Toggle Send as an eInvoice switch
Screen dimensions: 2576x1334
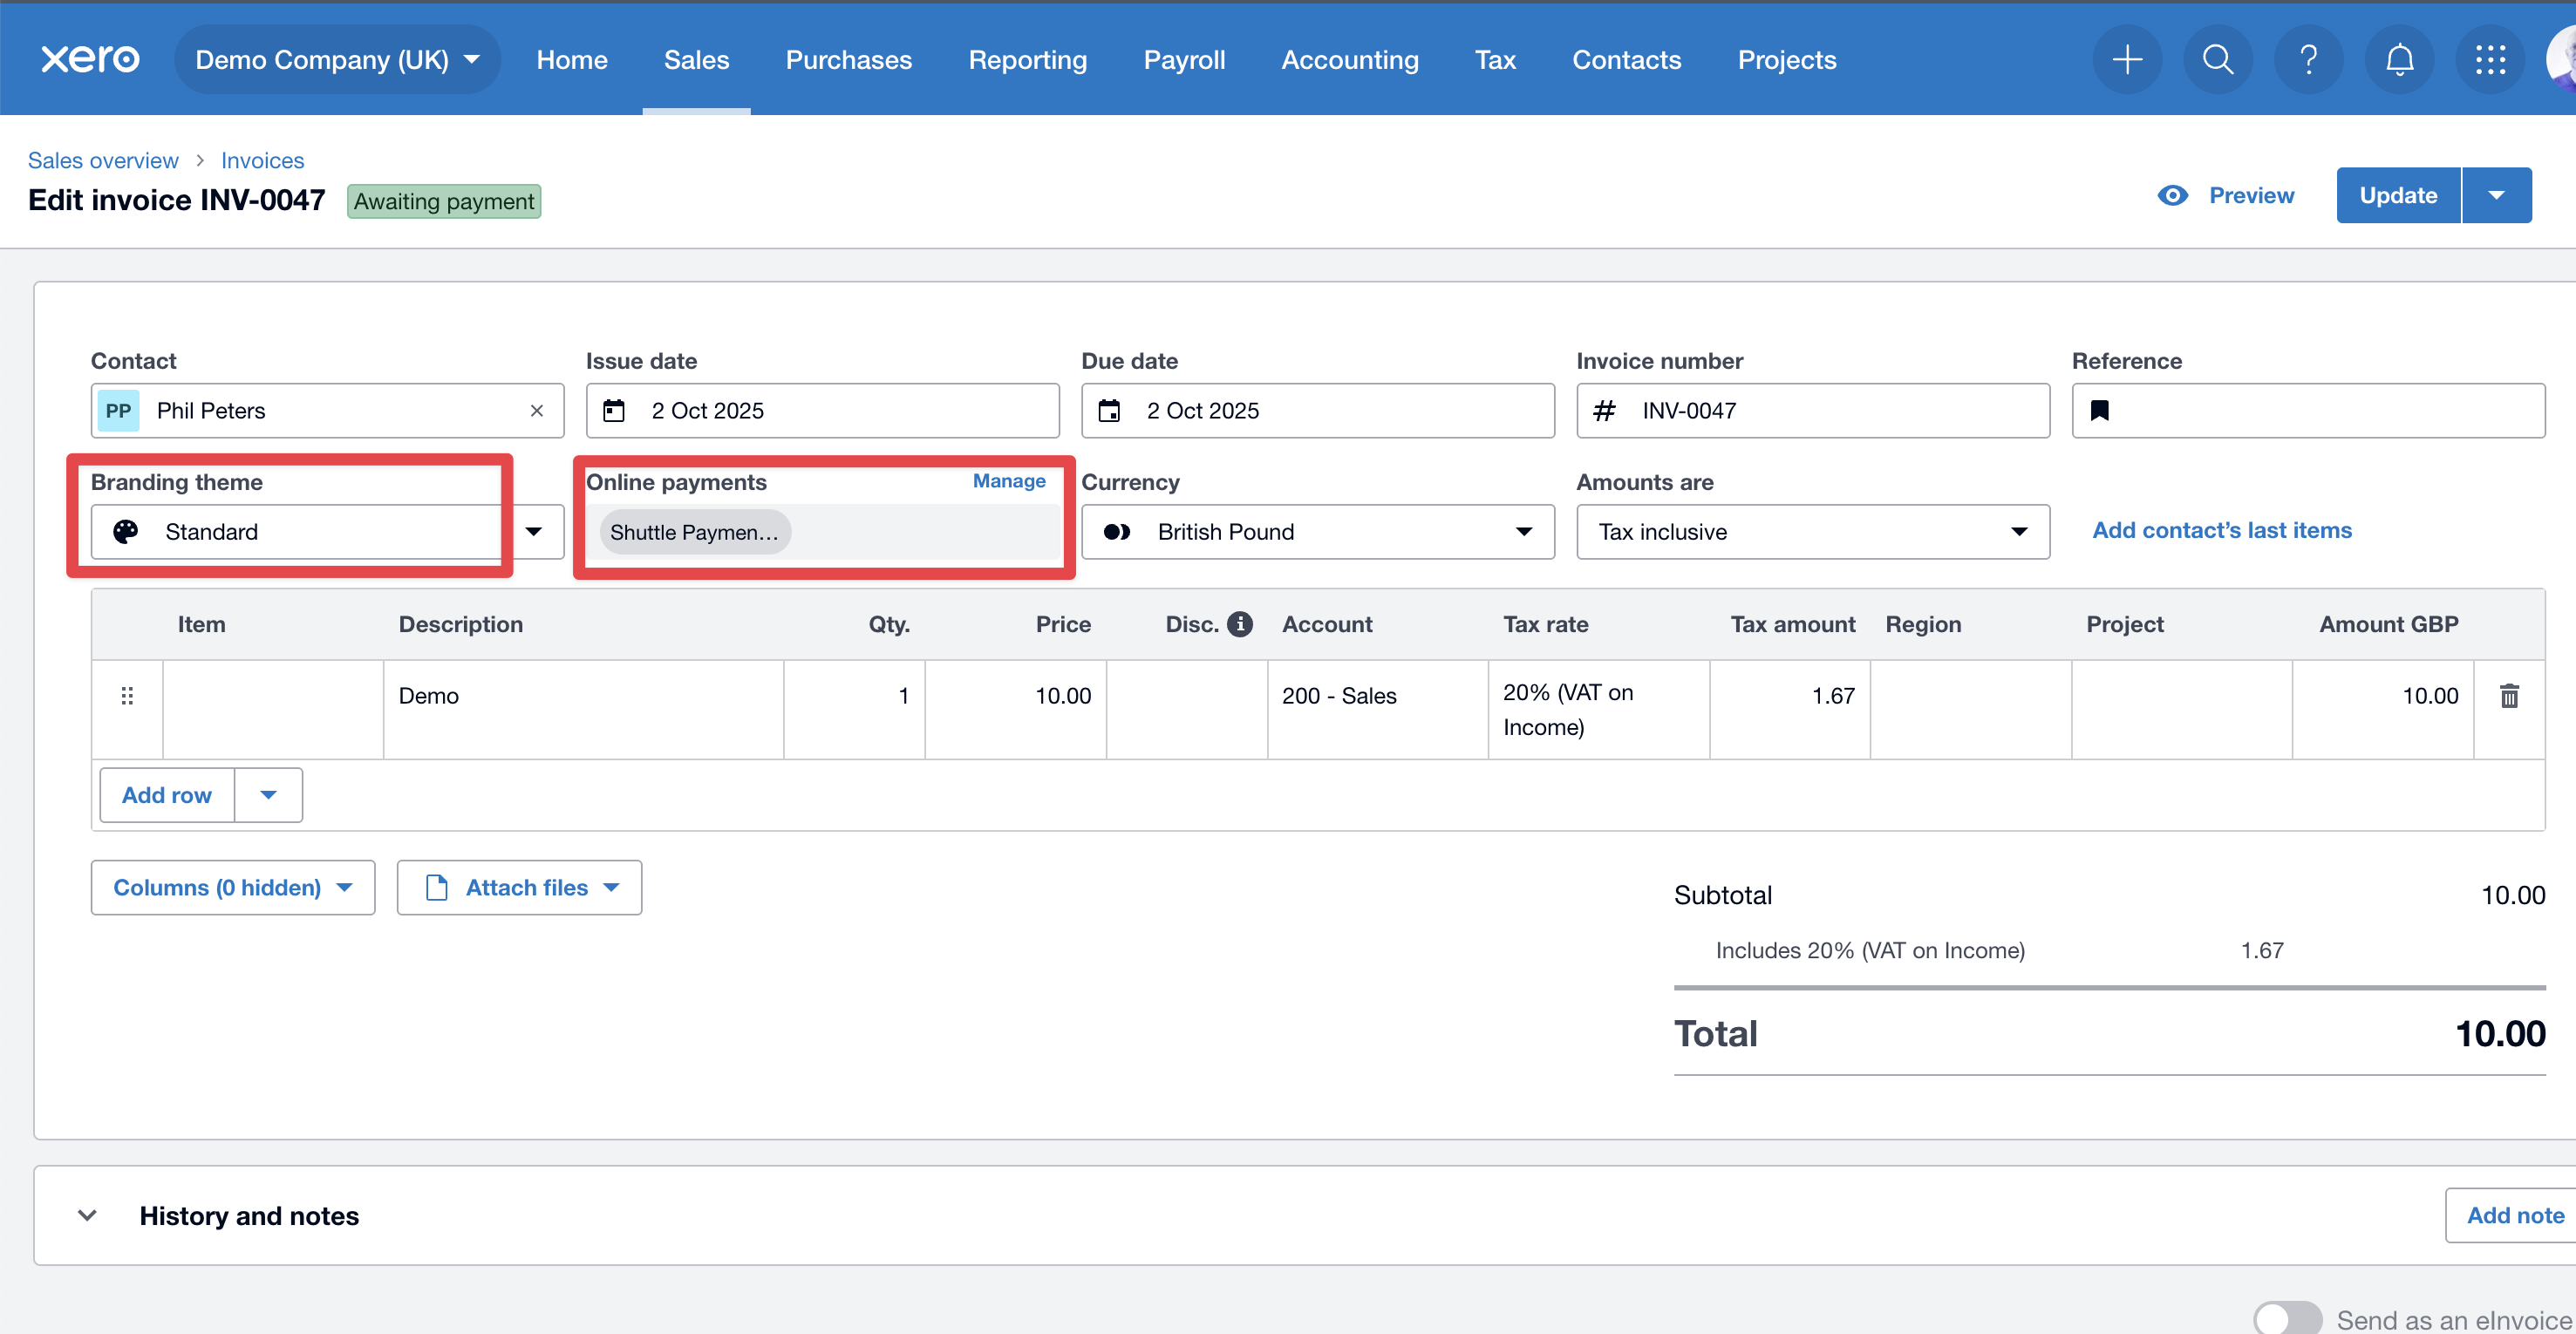coord(2287,1318)
